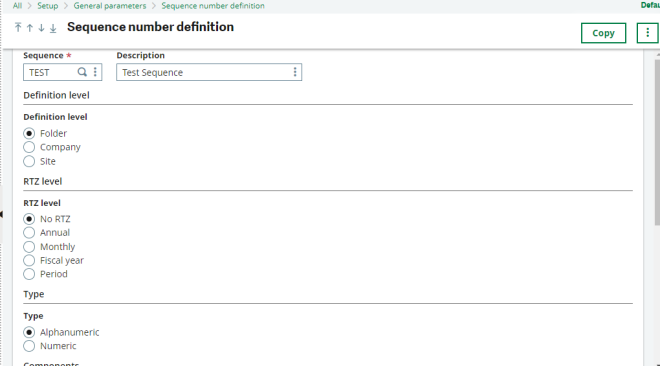Go to previous record arrow
This screenshot has height=366, width=660.
click(29, 28)
